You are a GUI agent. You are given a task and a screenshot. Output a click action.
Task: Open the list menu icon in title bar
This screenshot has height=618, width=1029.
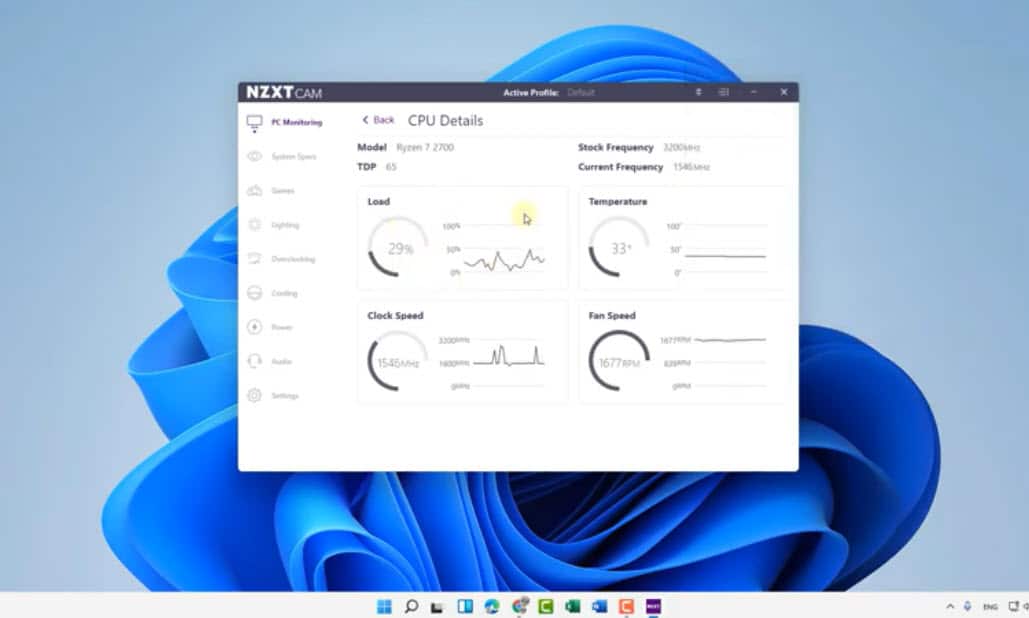point(724,92)
